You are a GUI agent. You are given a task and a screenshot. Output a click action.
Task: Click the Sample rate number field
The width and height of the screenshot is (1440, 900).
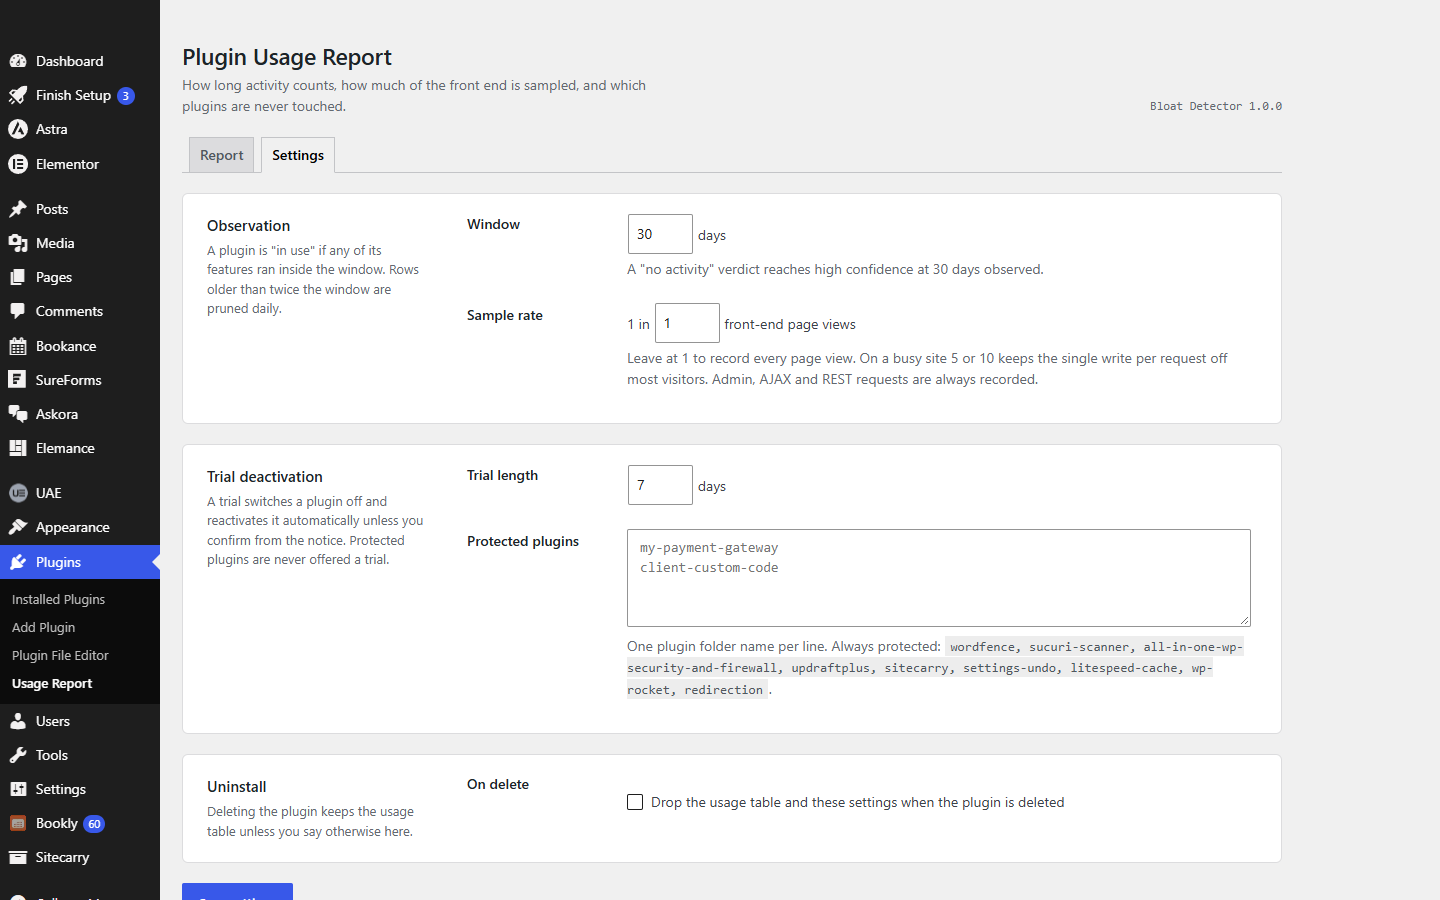pyautogui.click(x=687, y=323)
